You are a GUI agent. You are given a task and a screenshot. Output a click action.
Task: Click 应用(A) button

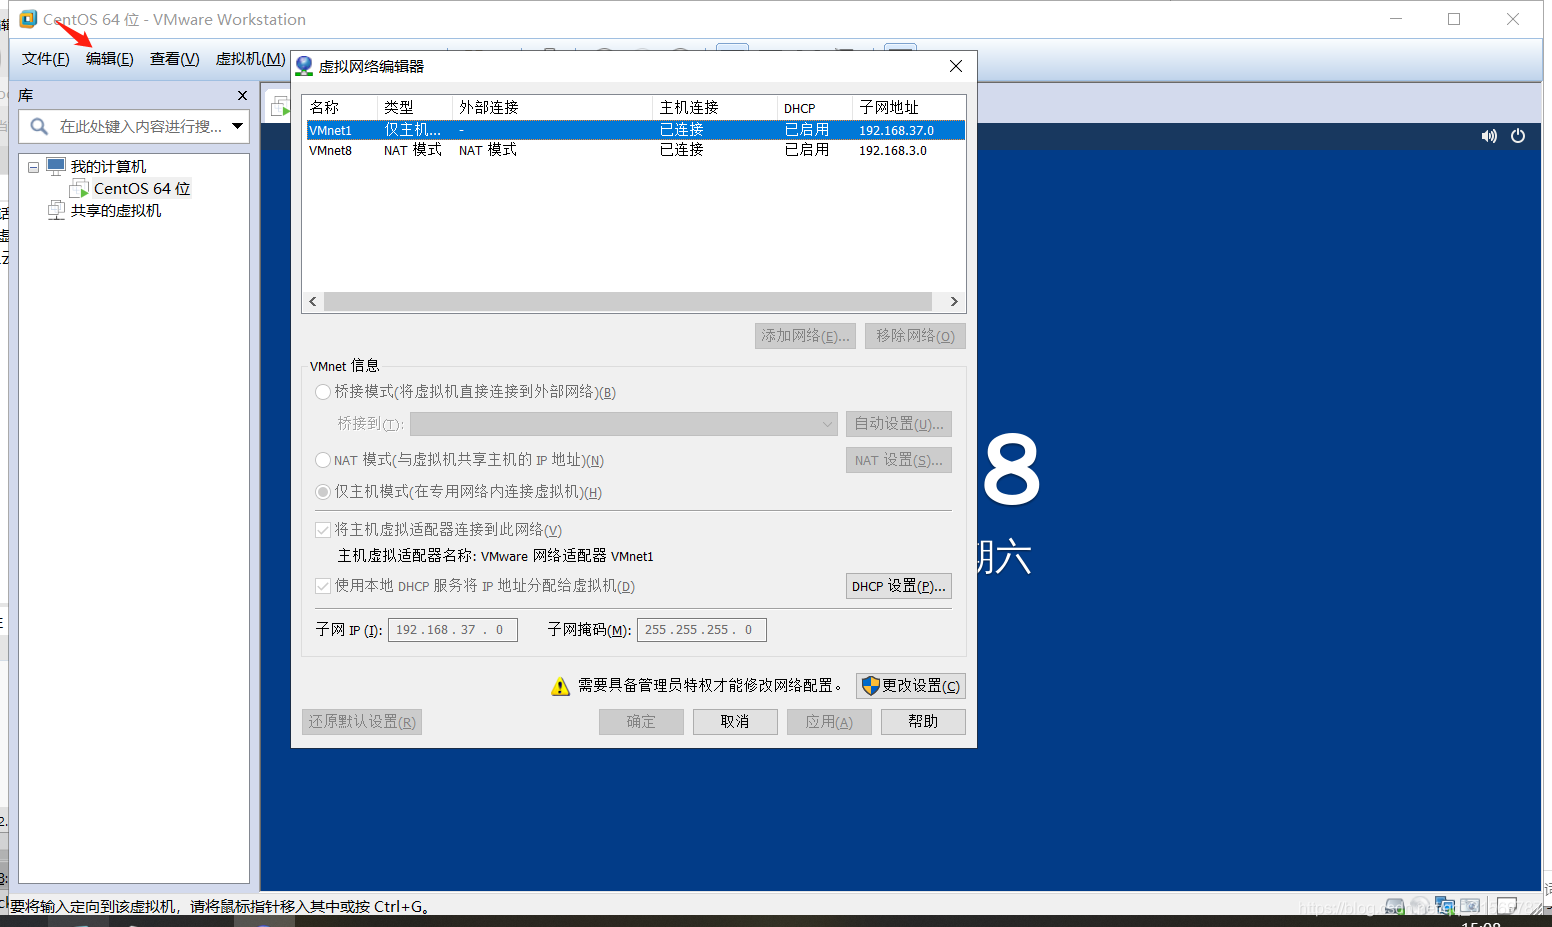coord(829,722)
